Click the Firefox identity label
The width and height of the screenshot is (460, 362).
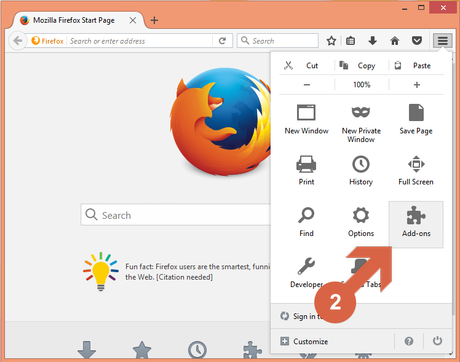coord(47,41)
